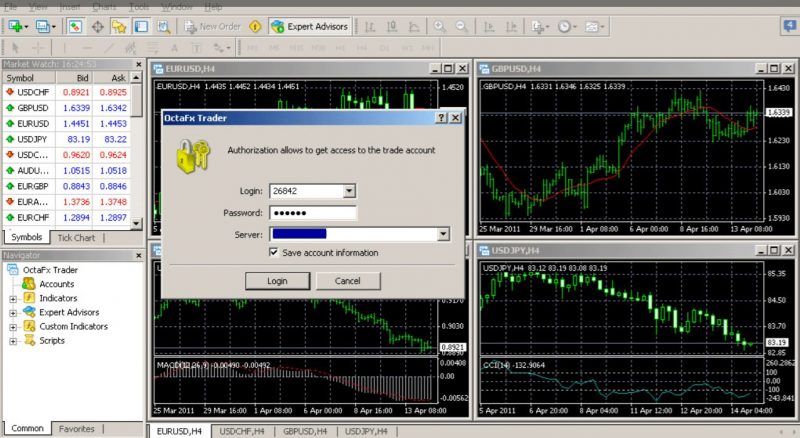Select the Text Label 'T' tool
The height and width of the screenshot is (438, 800).
pos(196,48)
